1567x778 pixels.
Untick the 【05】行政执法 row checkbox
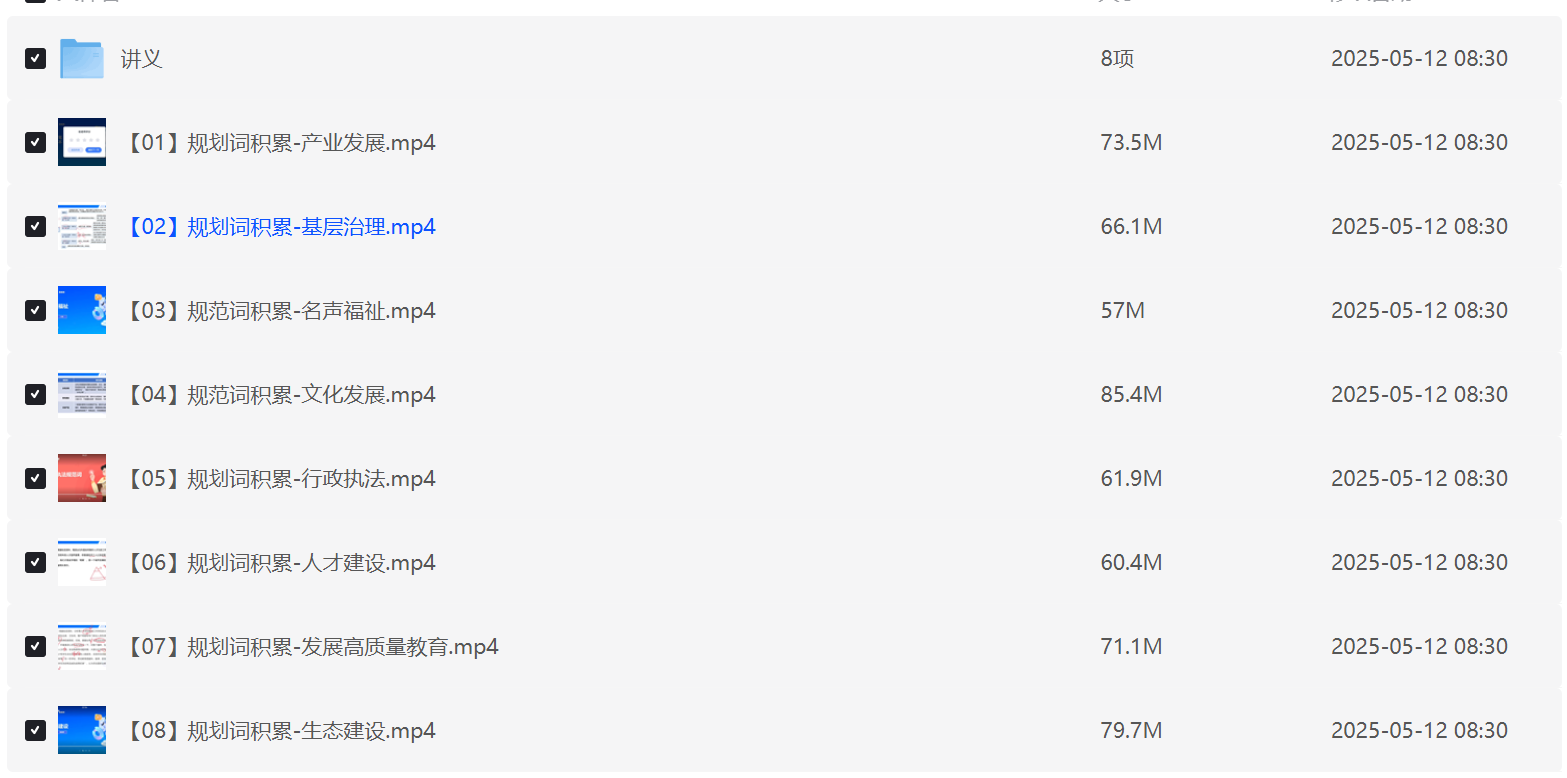(35, 478)
